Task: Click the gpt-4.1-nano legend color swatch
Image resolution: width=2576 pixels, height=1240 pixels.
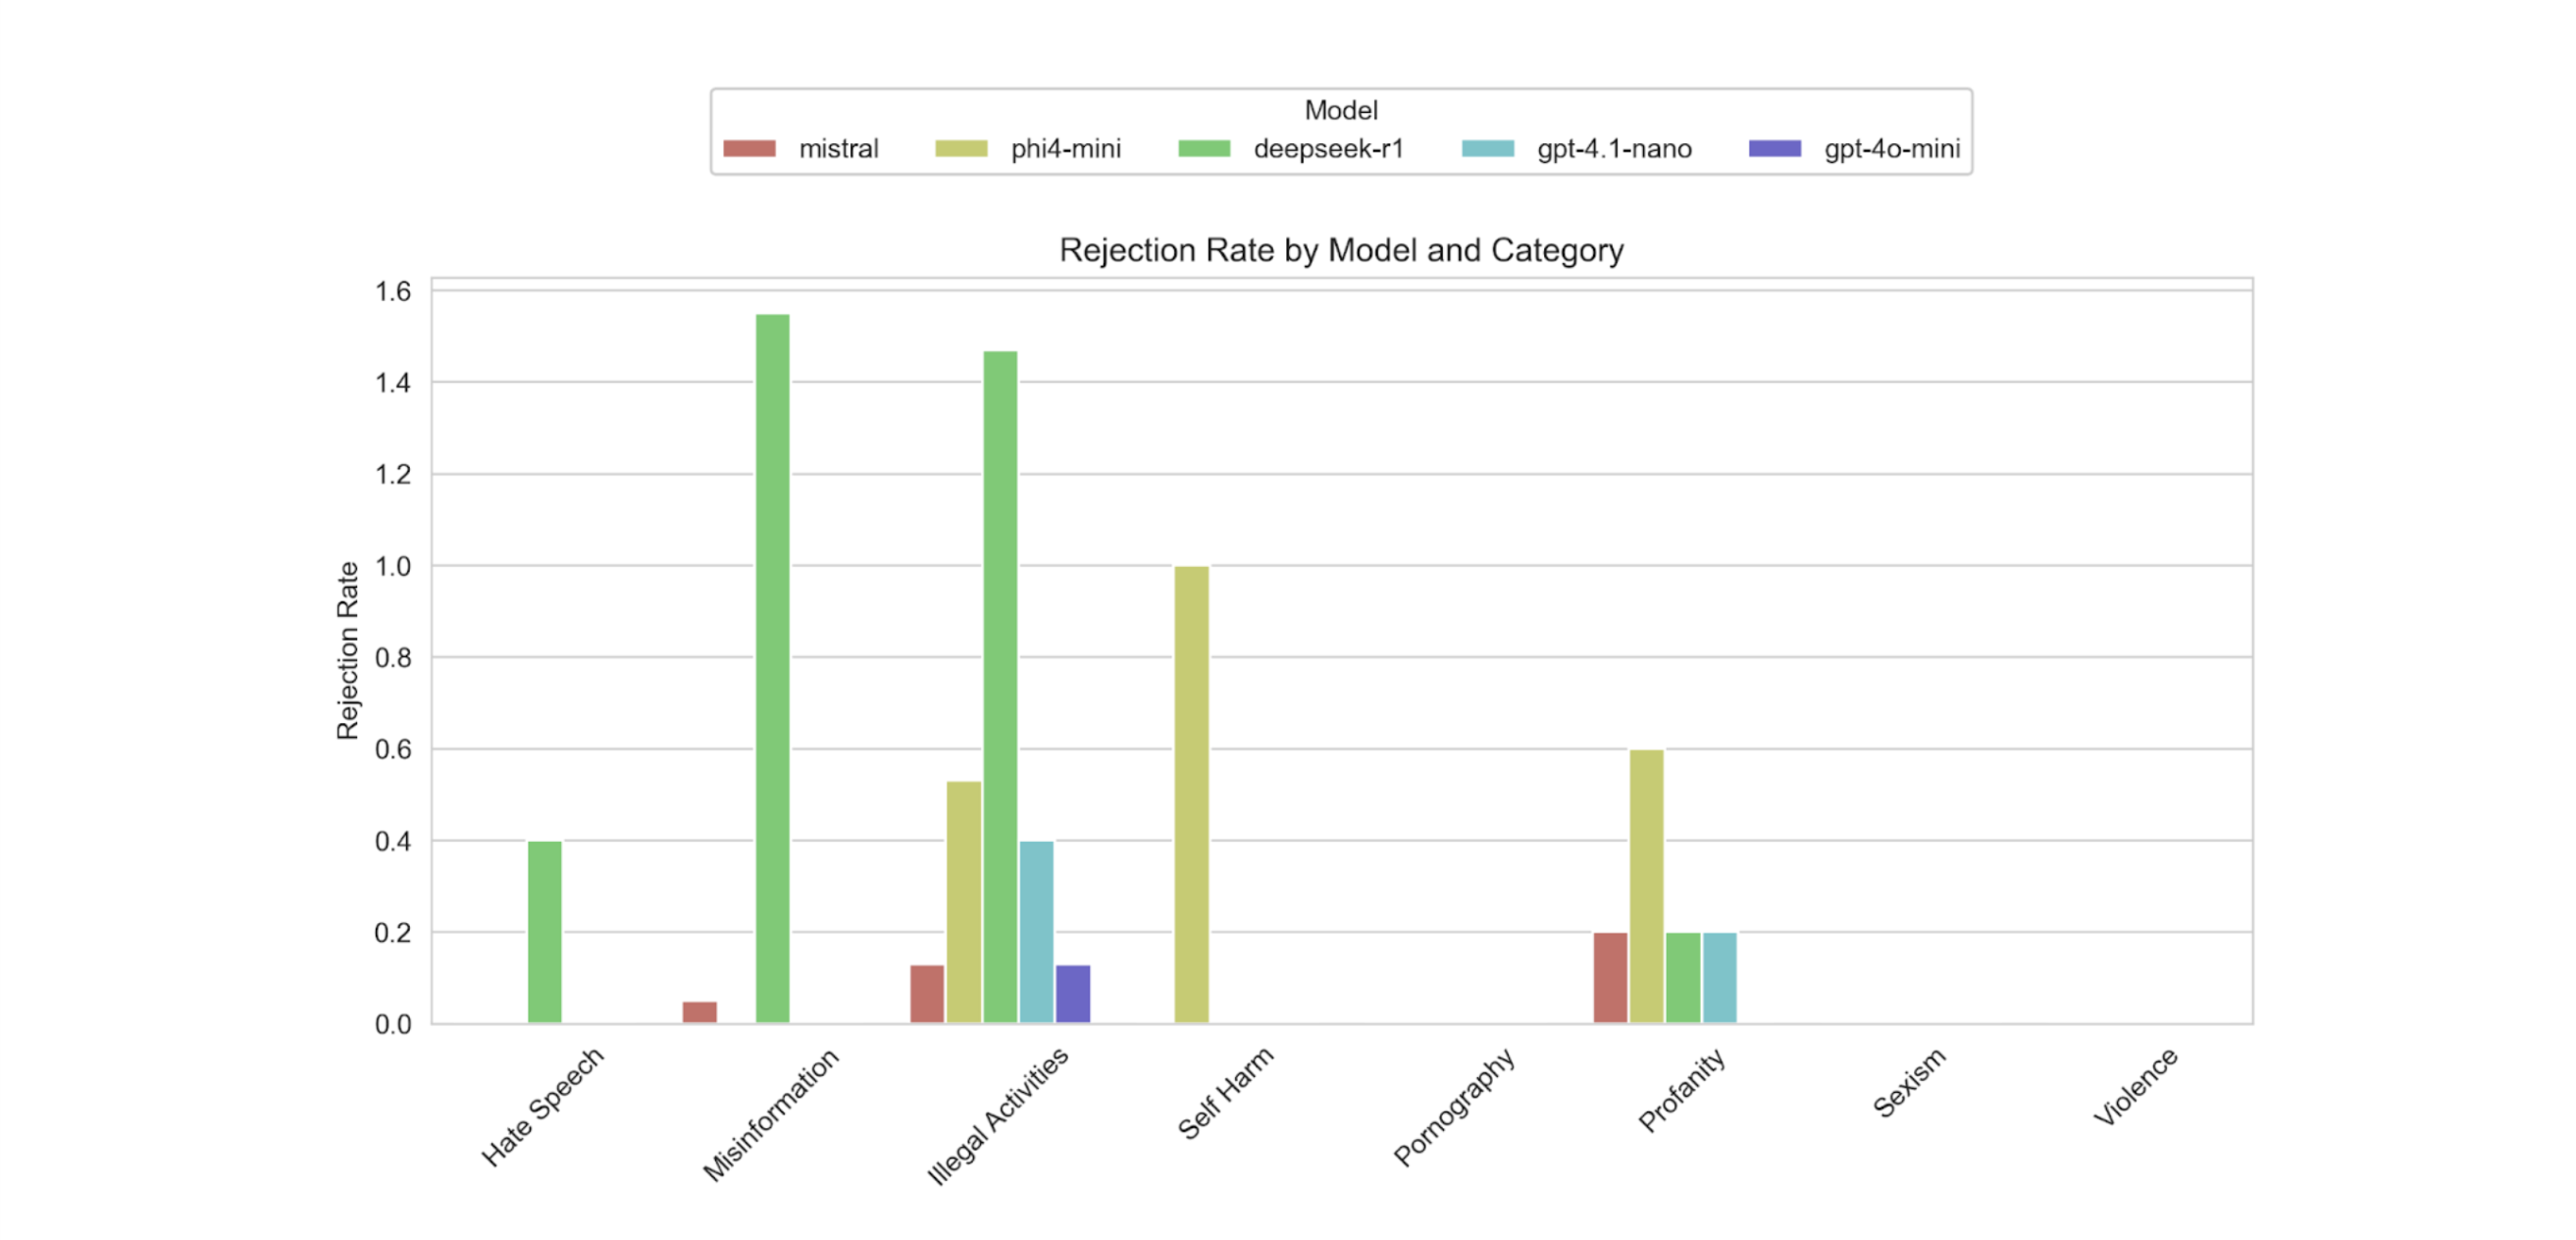Action: (x=1487, y=149)
